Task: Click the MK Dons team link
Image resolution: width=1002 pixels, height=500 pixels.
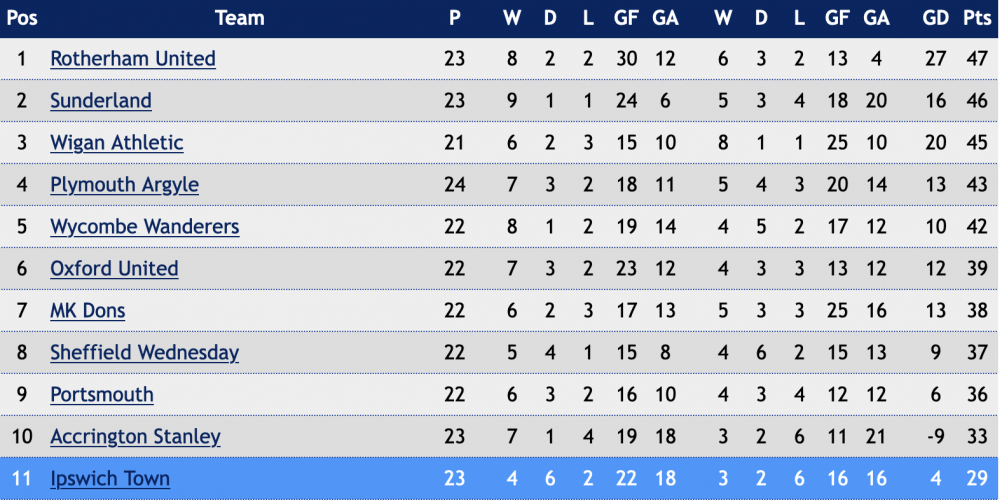Action: [88, 311]
